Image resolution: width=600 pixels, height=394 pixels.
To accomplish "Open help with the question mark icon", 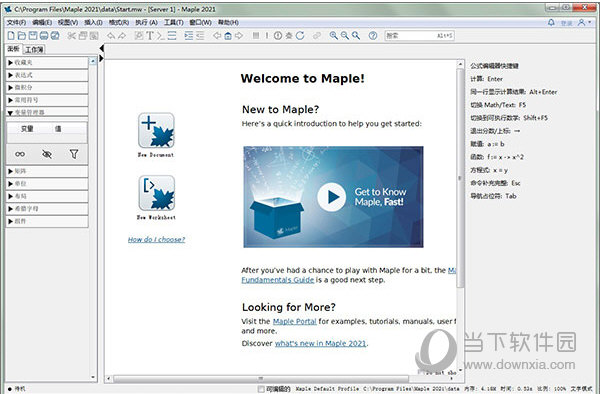I will pyautogui.click(x=373, y=36).
